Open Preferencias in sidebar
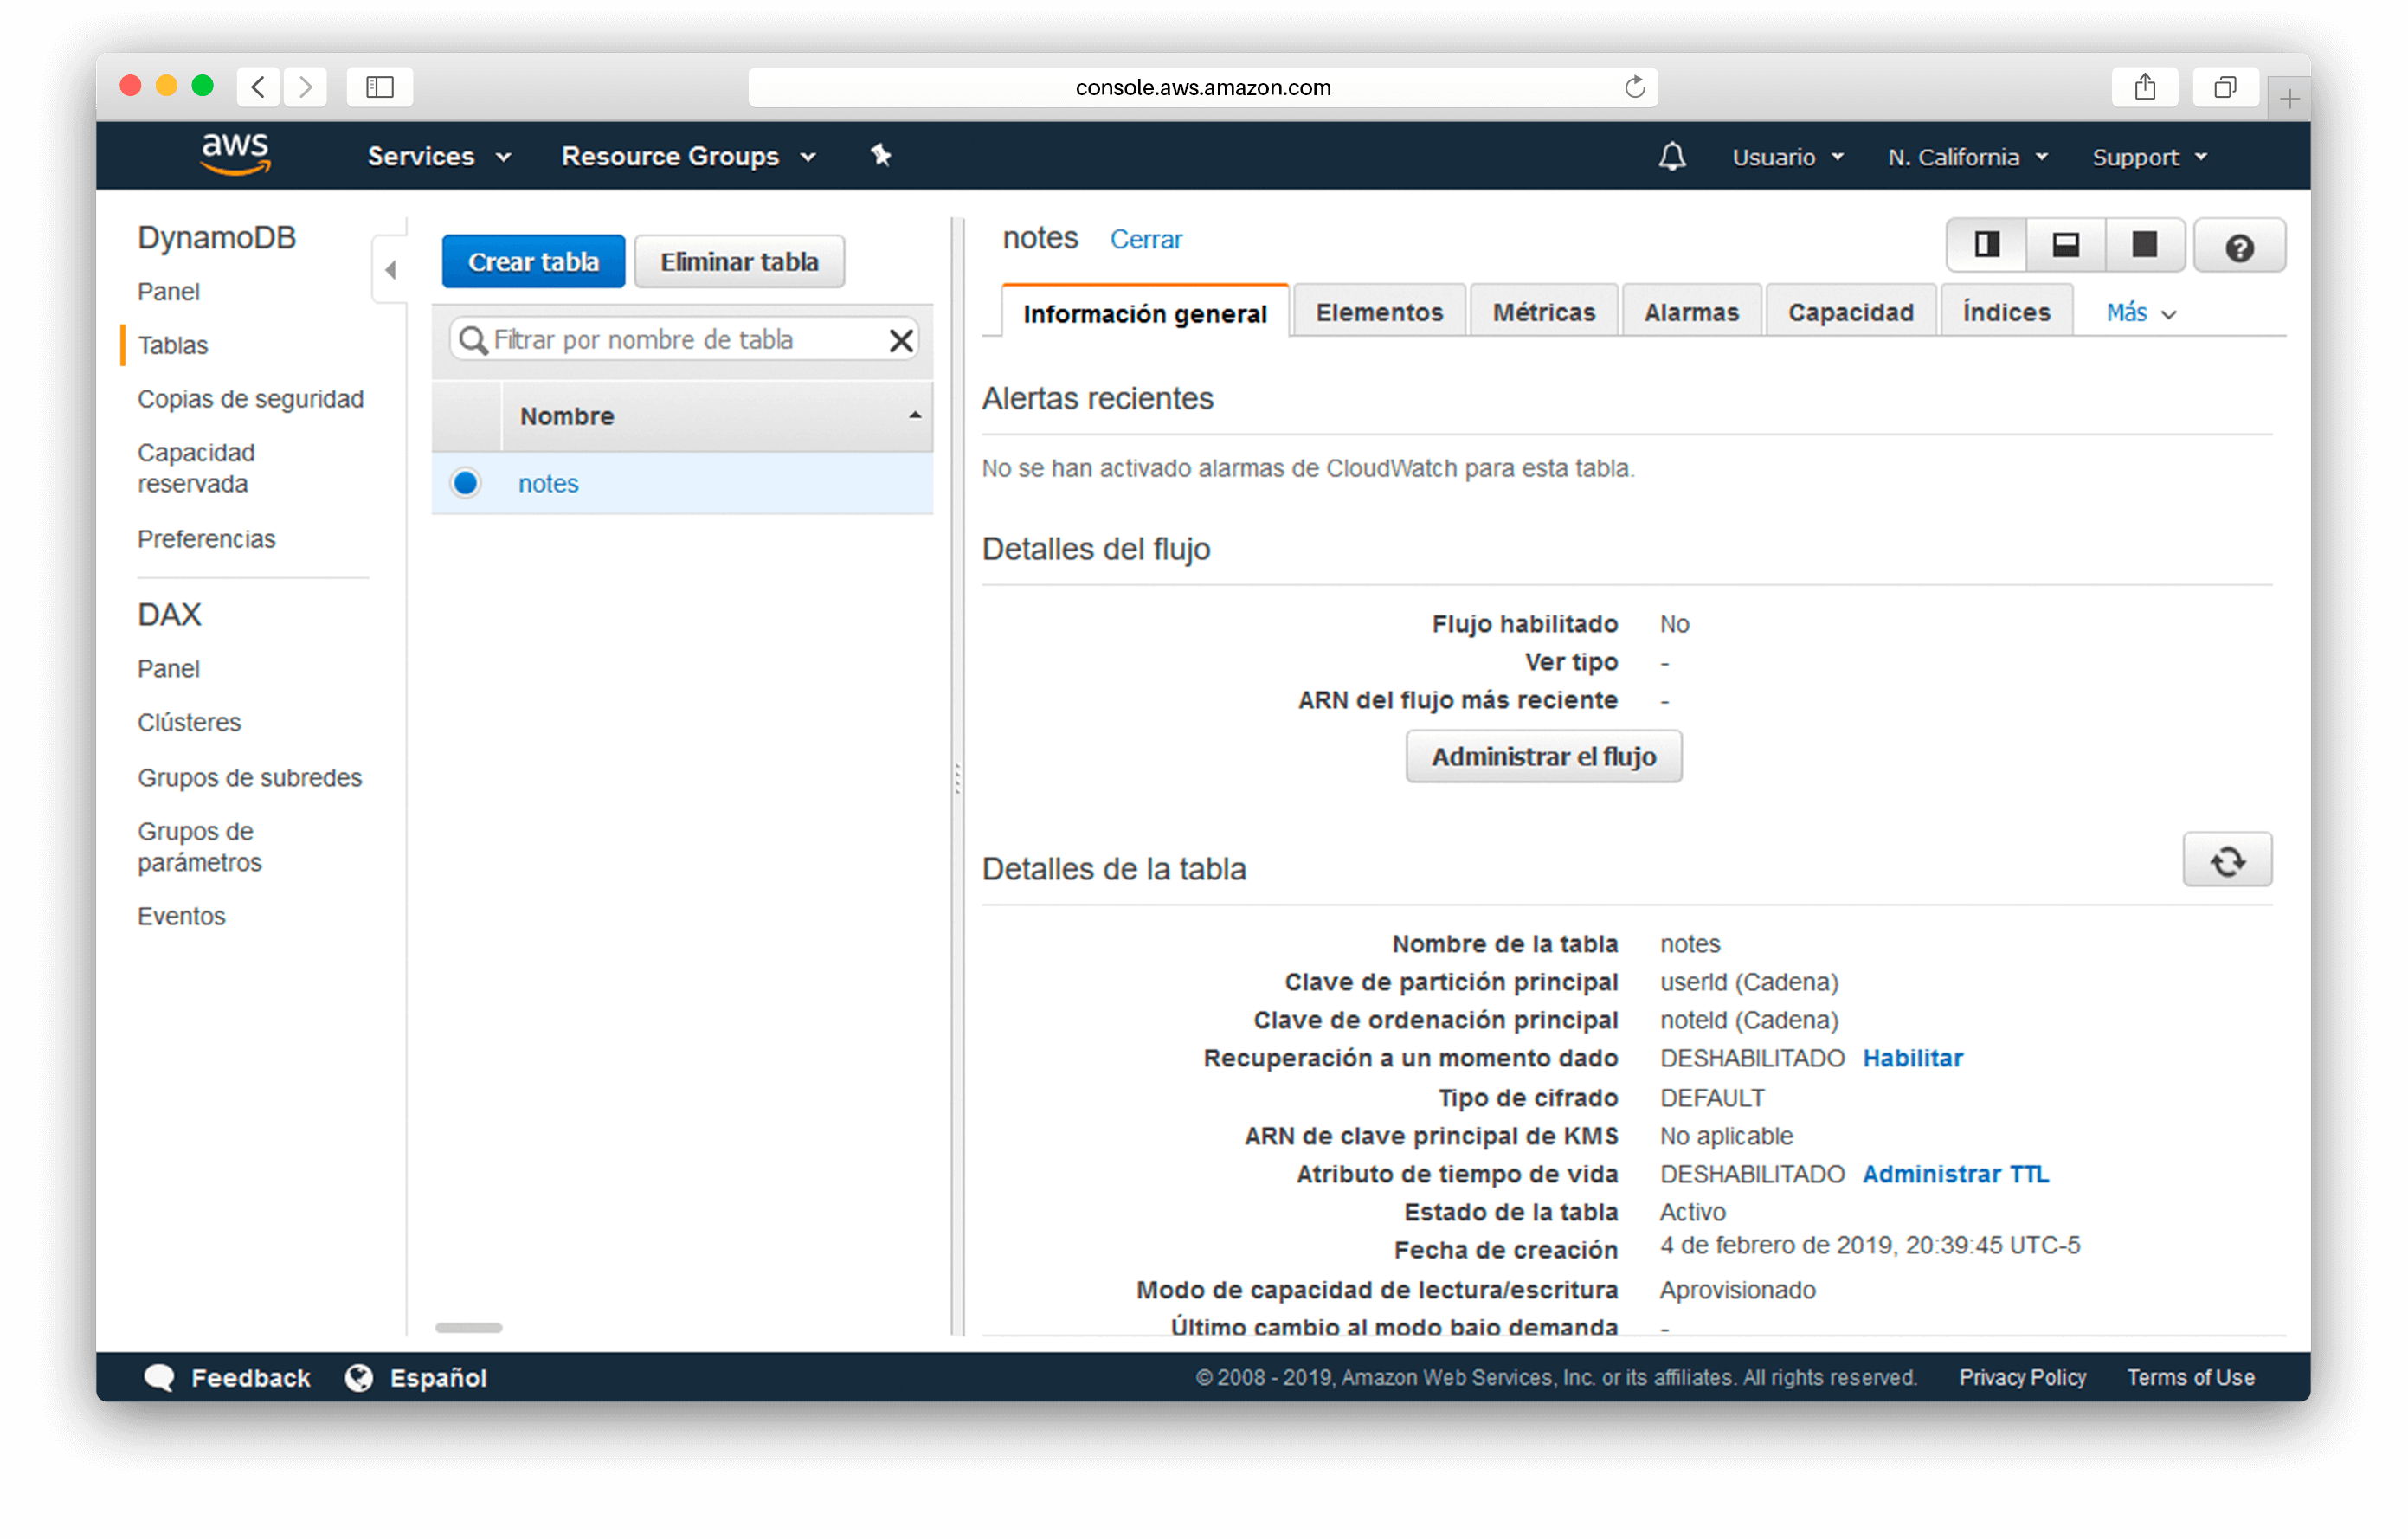This screenshot has height=1539, width=2408. pos(206,539)
